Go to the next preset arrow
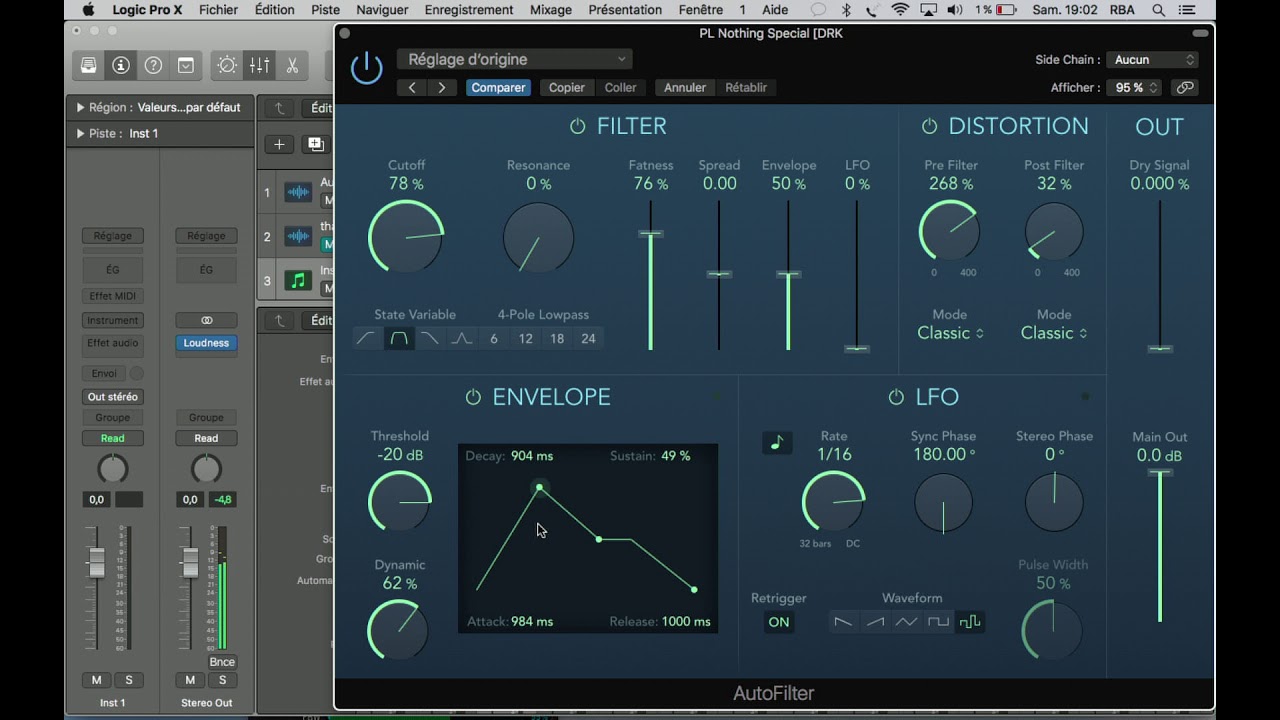Viewport: 1280px width, 720px height. (x=442, y=88)
